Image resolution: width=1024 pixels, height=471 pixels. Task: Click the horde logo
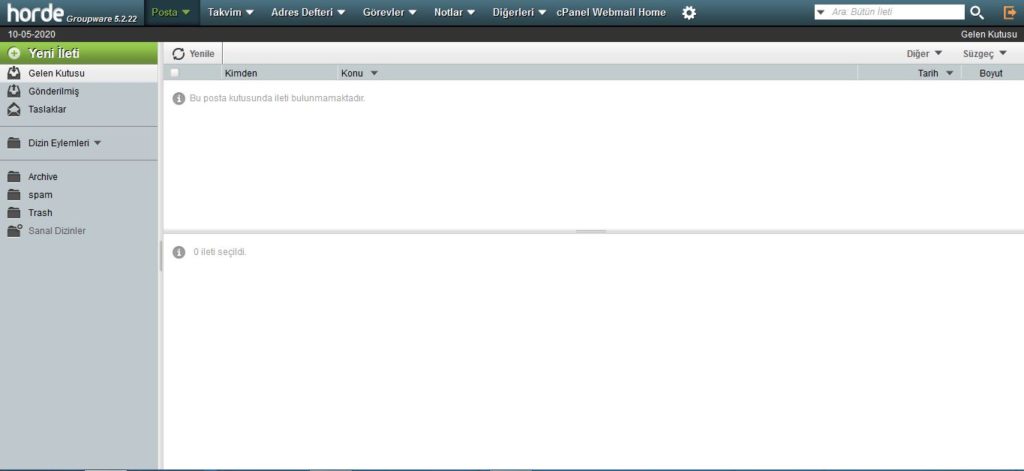pyautogui.click(x=35, y=12)
